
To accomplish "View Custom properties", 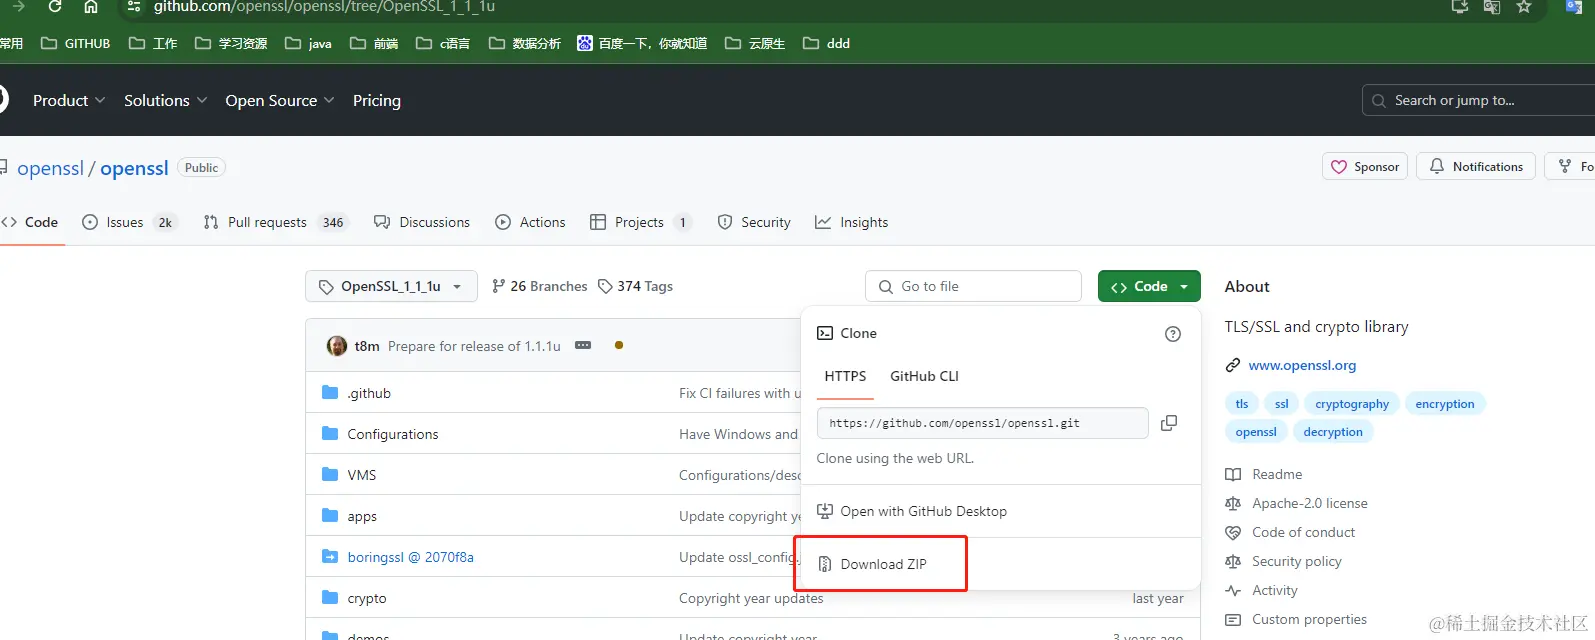I will pyautogui.click(x=1296, y=619).
